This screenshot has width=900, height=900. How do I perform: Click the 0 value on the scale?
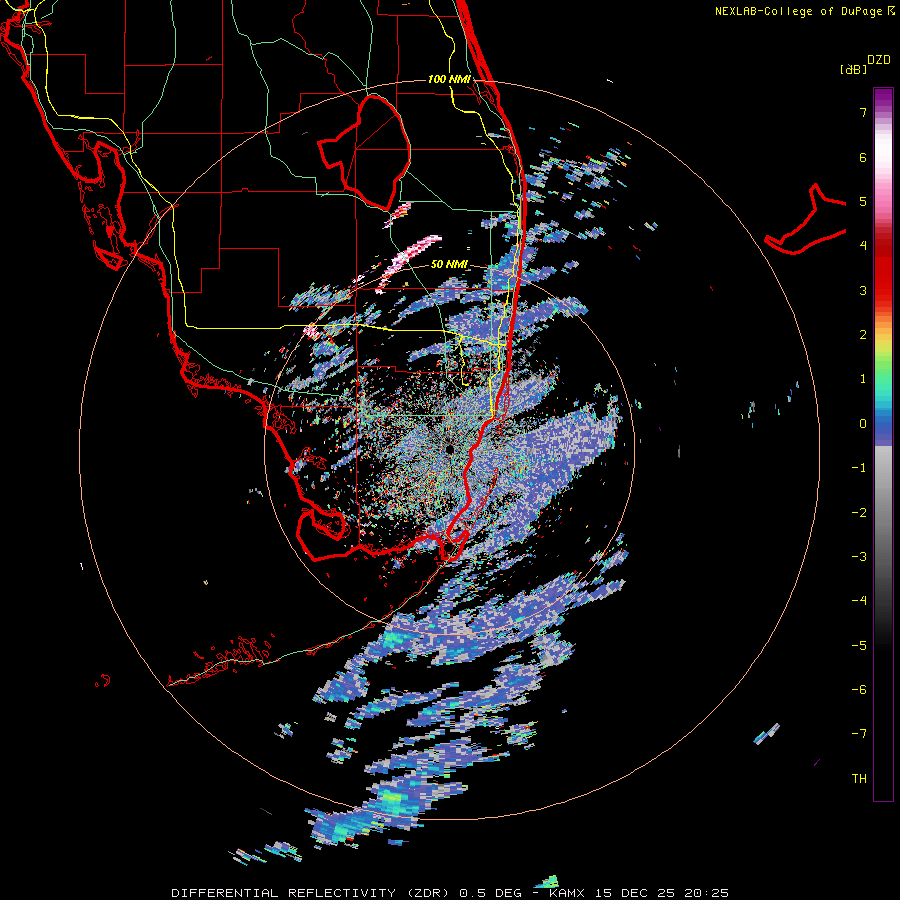[863, 424]
